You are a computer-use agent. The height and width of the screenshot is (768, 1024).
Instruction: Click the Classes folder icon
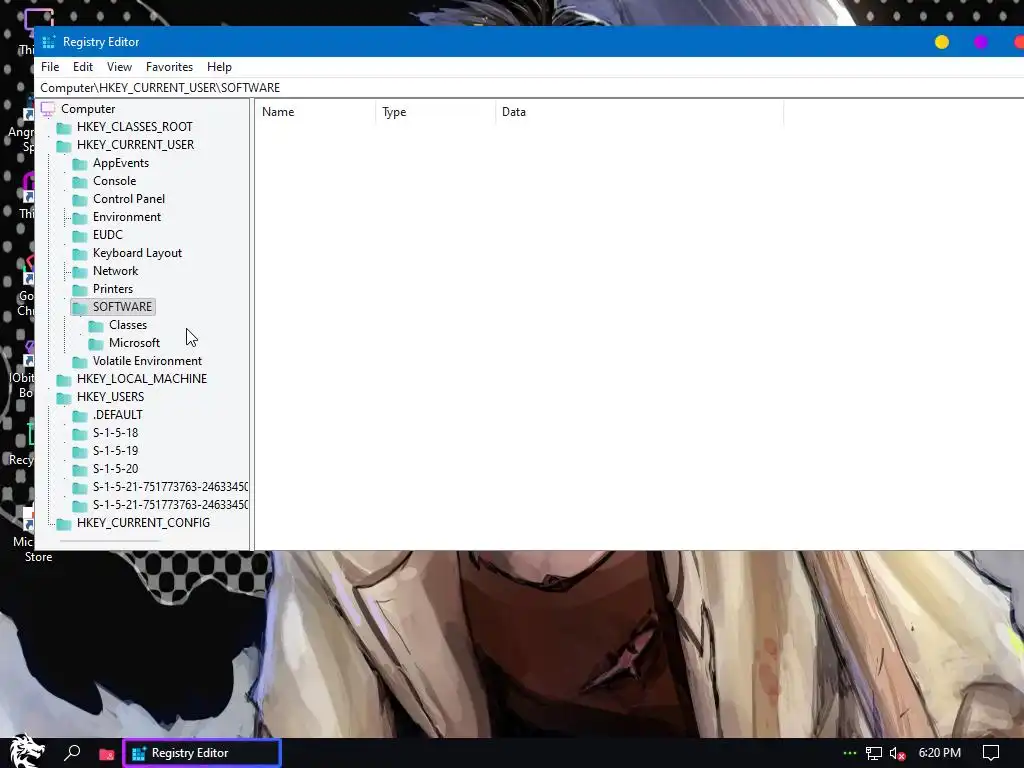[x=96, y=325]
